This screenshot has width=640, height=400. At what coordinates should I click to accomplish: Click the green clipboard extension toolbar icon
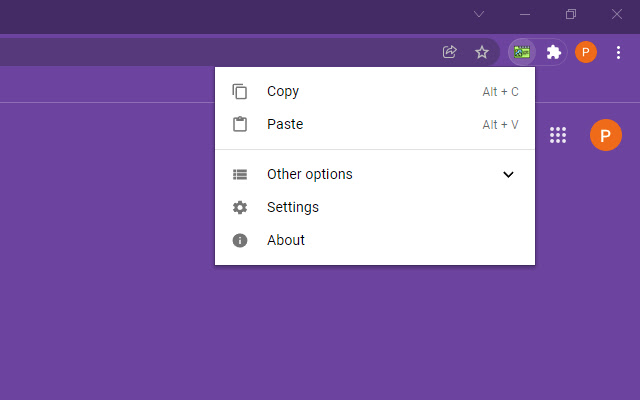point(522,52)
